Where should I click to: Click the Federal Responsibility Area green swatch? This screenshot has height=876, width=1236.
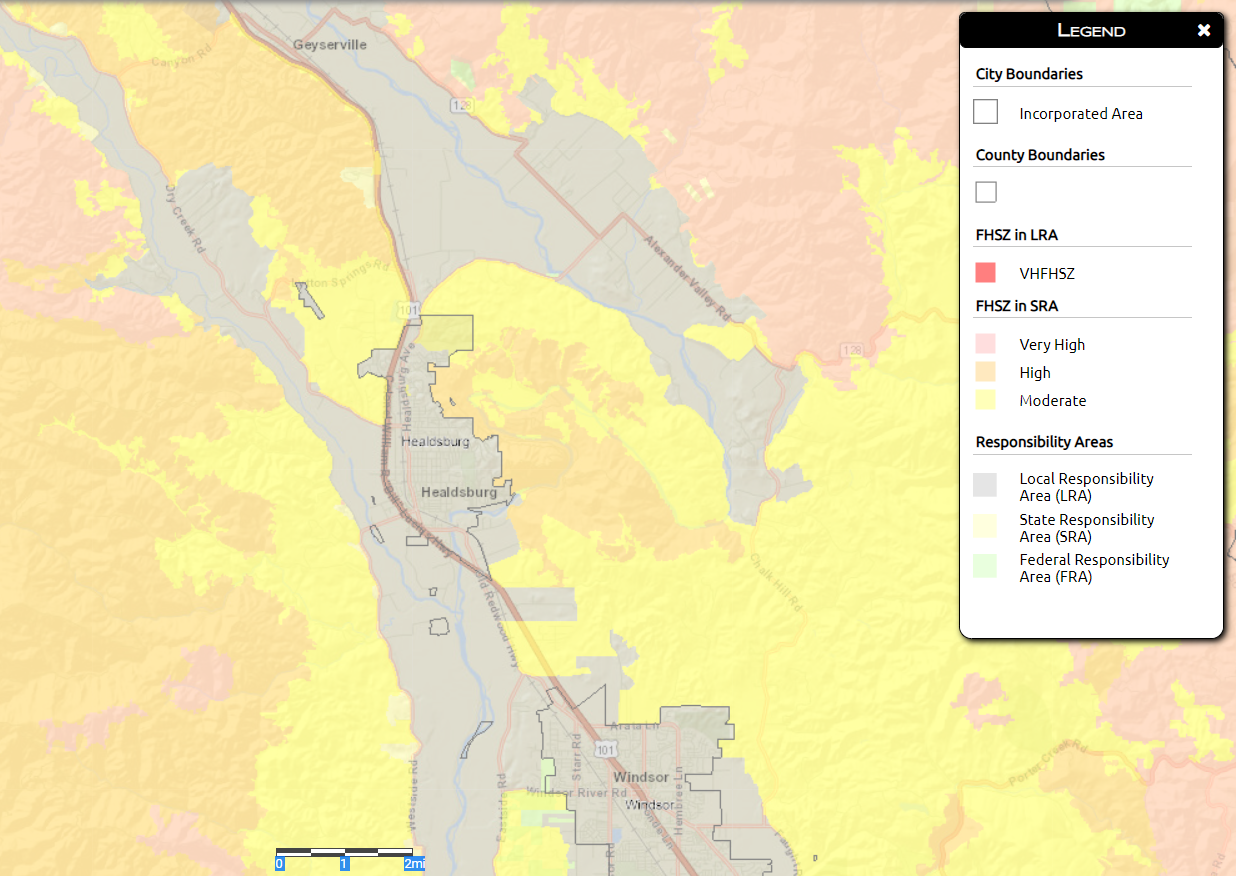[x=985, y=567]
